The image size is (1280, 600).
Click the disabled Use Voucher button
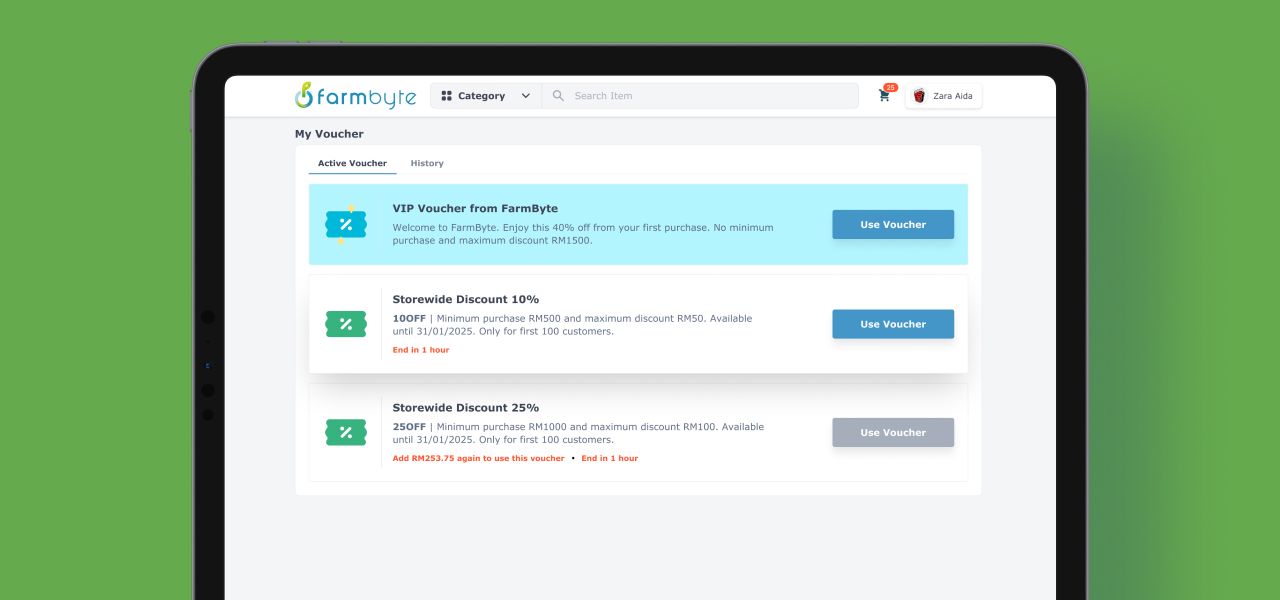click(x=893, y=432)
